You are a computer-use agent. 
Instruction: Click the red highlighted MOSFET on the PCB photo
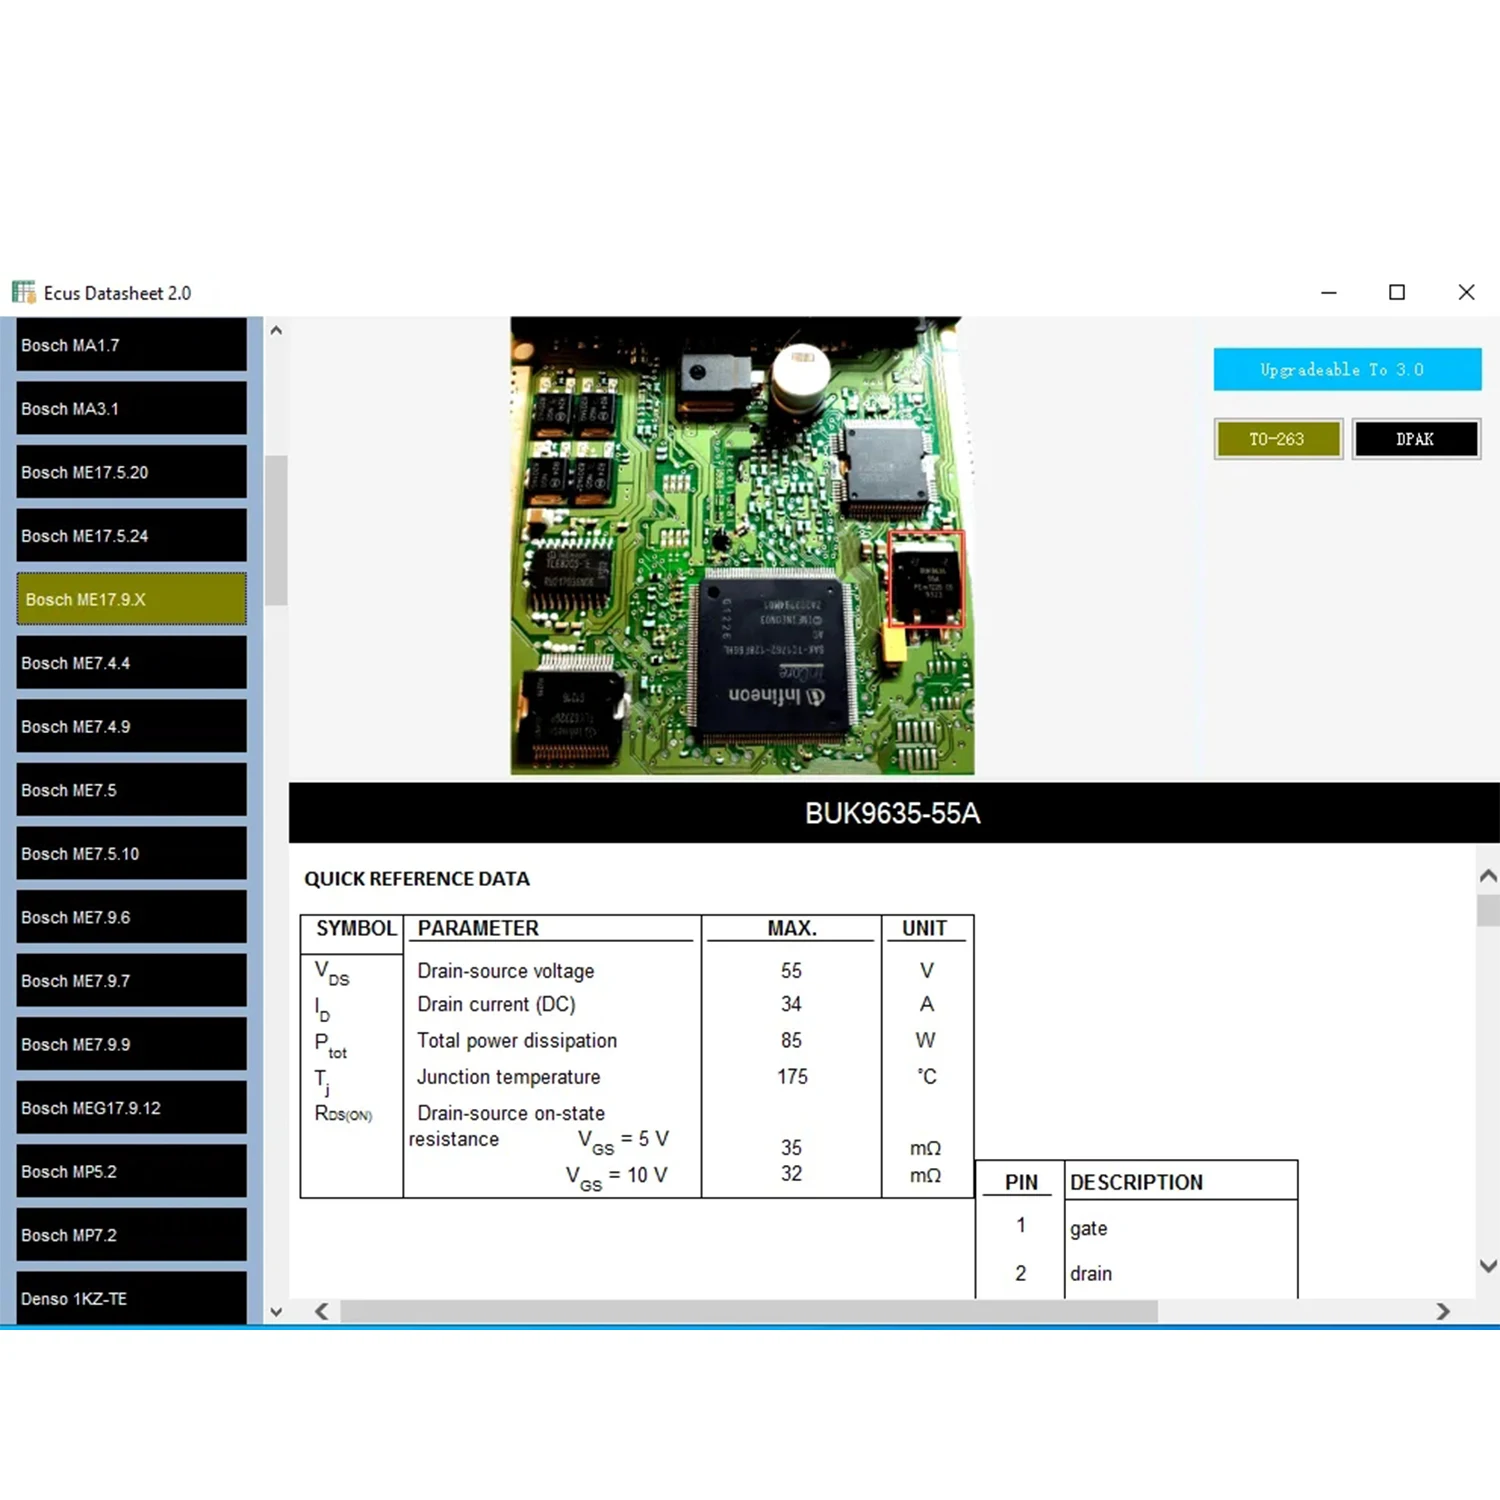[x=925, y=580]
